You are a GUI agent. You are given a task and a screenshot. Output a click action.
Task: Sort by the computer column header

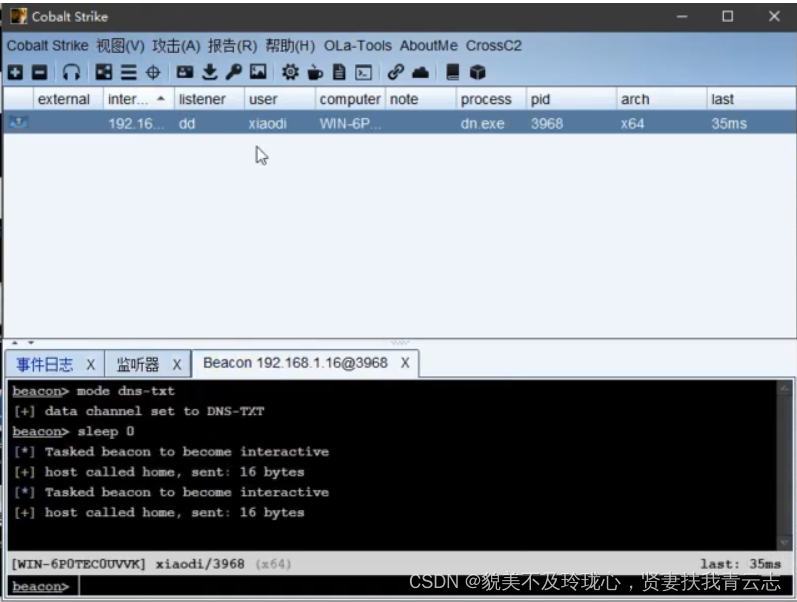click(x=350, y=99)
